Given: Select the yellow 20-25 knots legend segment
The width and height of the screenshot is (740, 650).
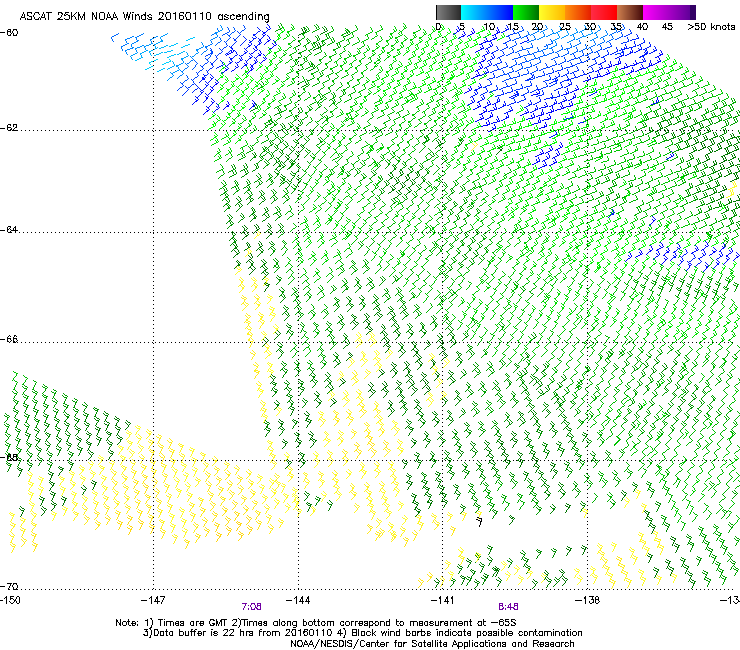Looking at the screenshot, I should click(x=552, y=12).
